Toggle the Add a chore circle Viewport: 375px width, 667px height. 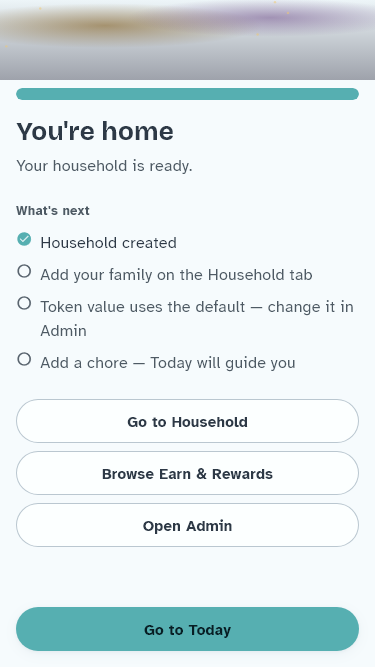pos(24,359)
